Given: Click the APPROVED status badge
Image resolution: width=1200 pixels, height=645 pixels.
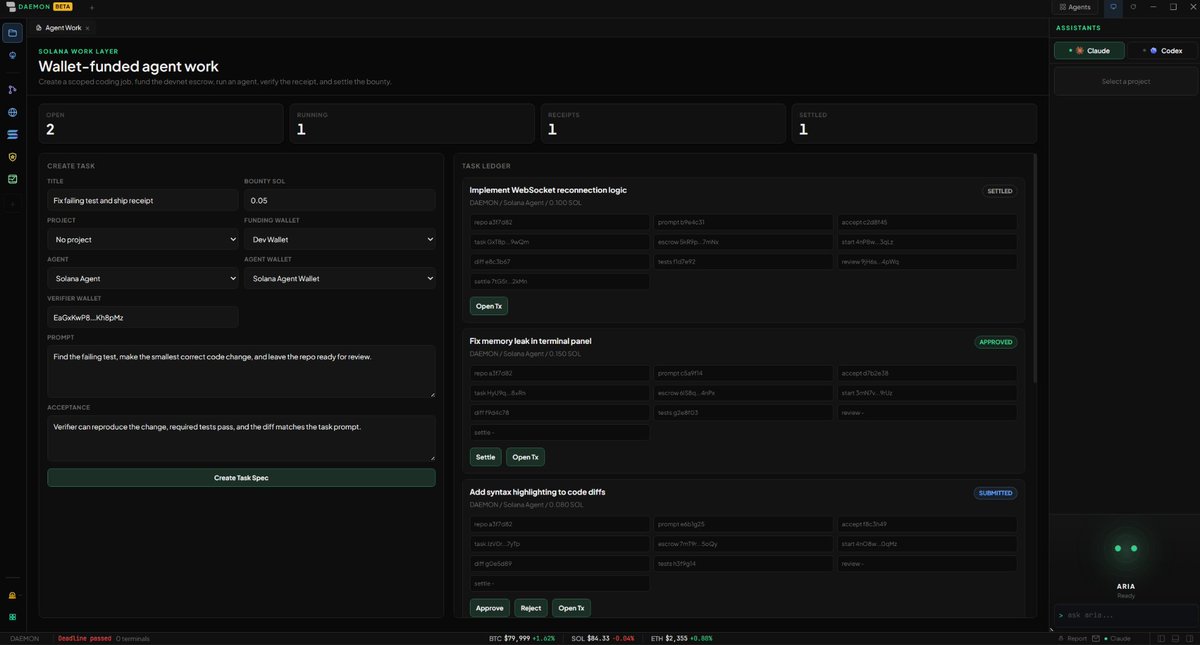Looking at the screenshot, I should tap(996, 342).
